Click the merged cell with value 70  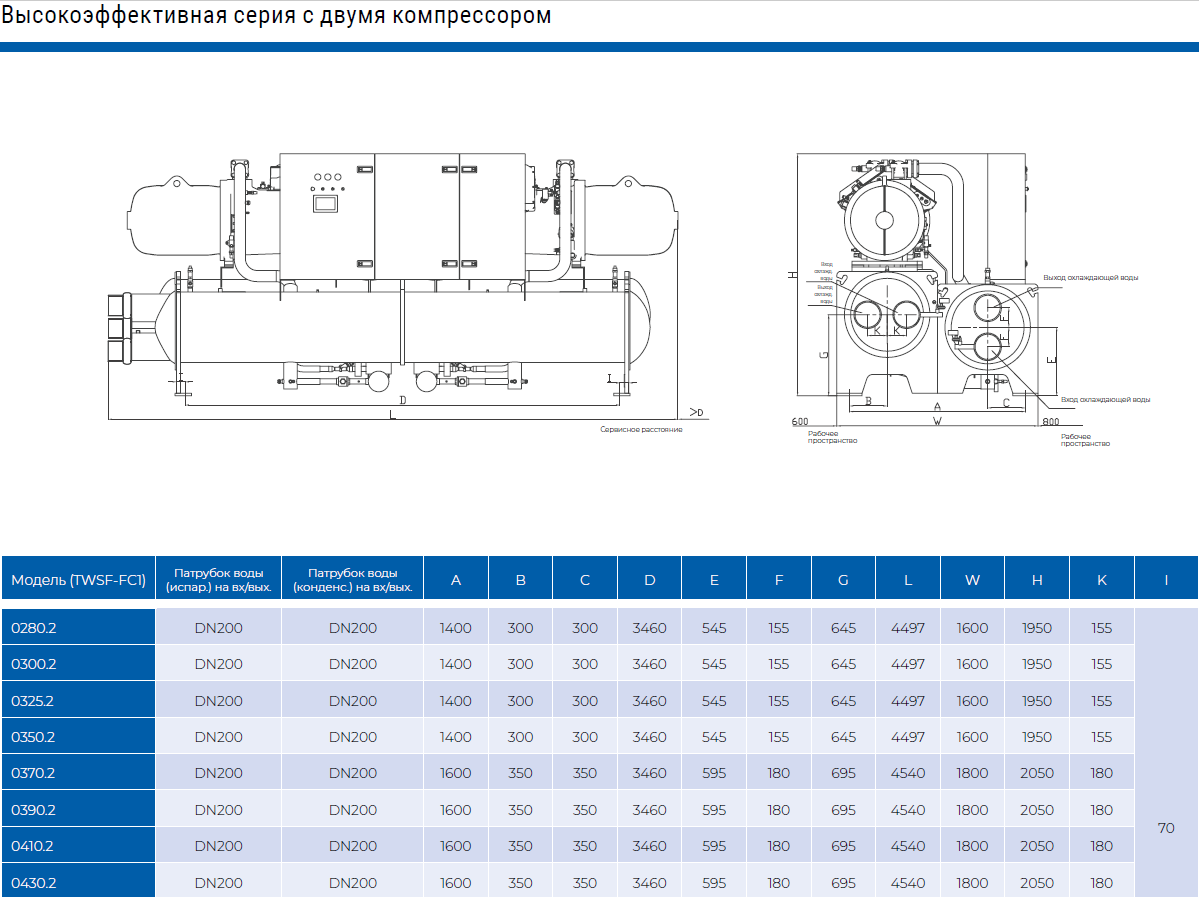pyautogui.click(x=1166, y=828)
